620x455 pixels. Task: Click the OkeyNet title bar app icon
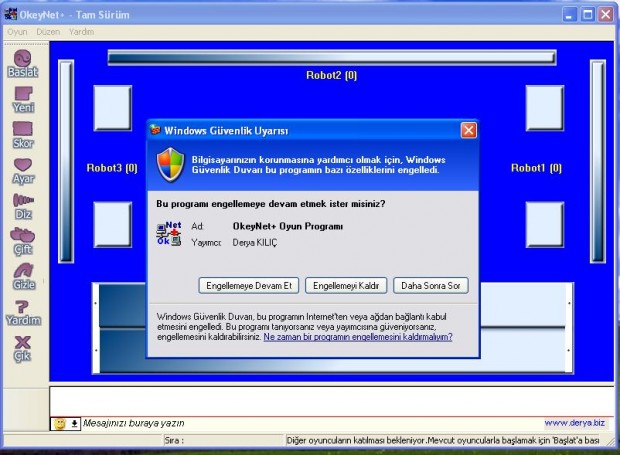(10, 14)
